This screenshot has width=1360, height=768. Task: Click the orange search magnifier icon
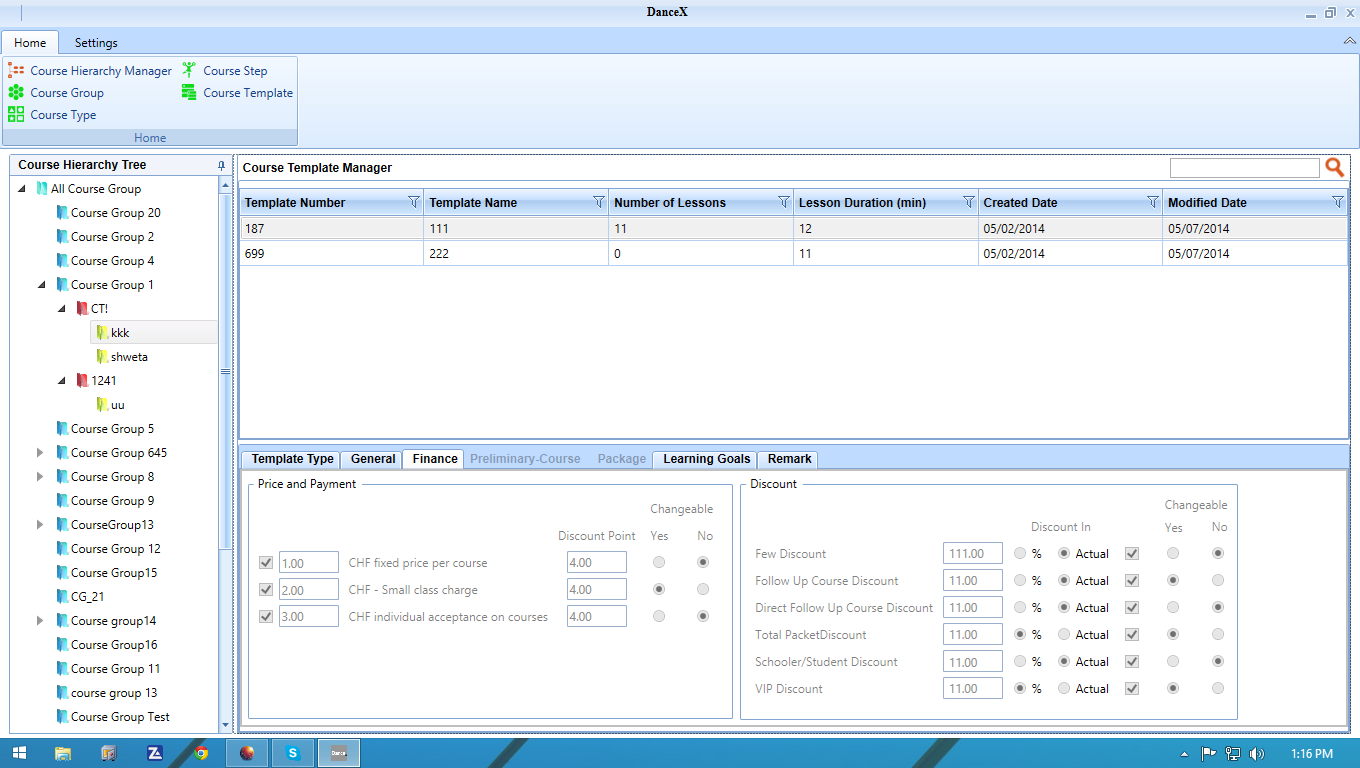pyautogui.click(x=1334, y=168)
